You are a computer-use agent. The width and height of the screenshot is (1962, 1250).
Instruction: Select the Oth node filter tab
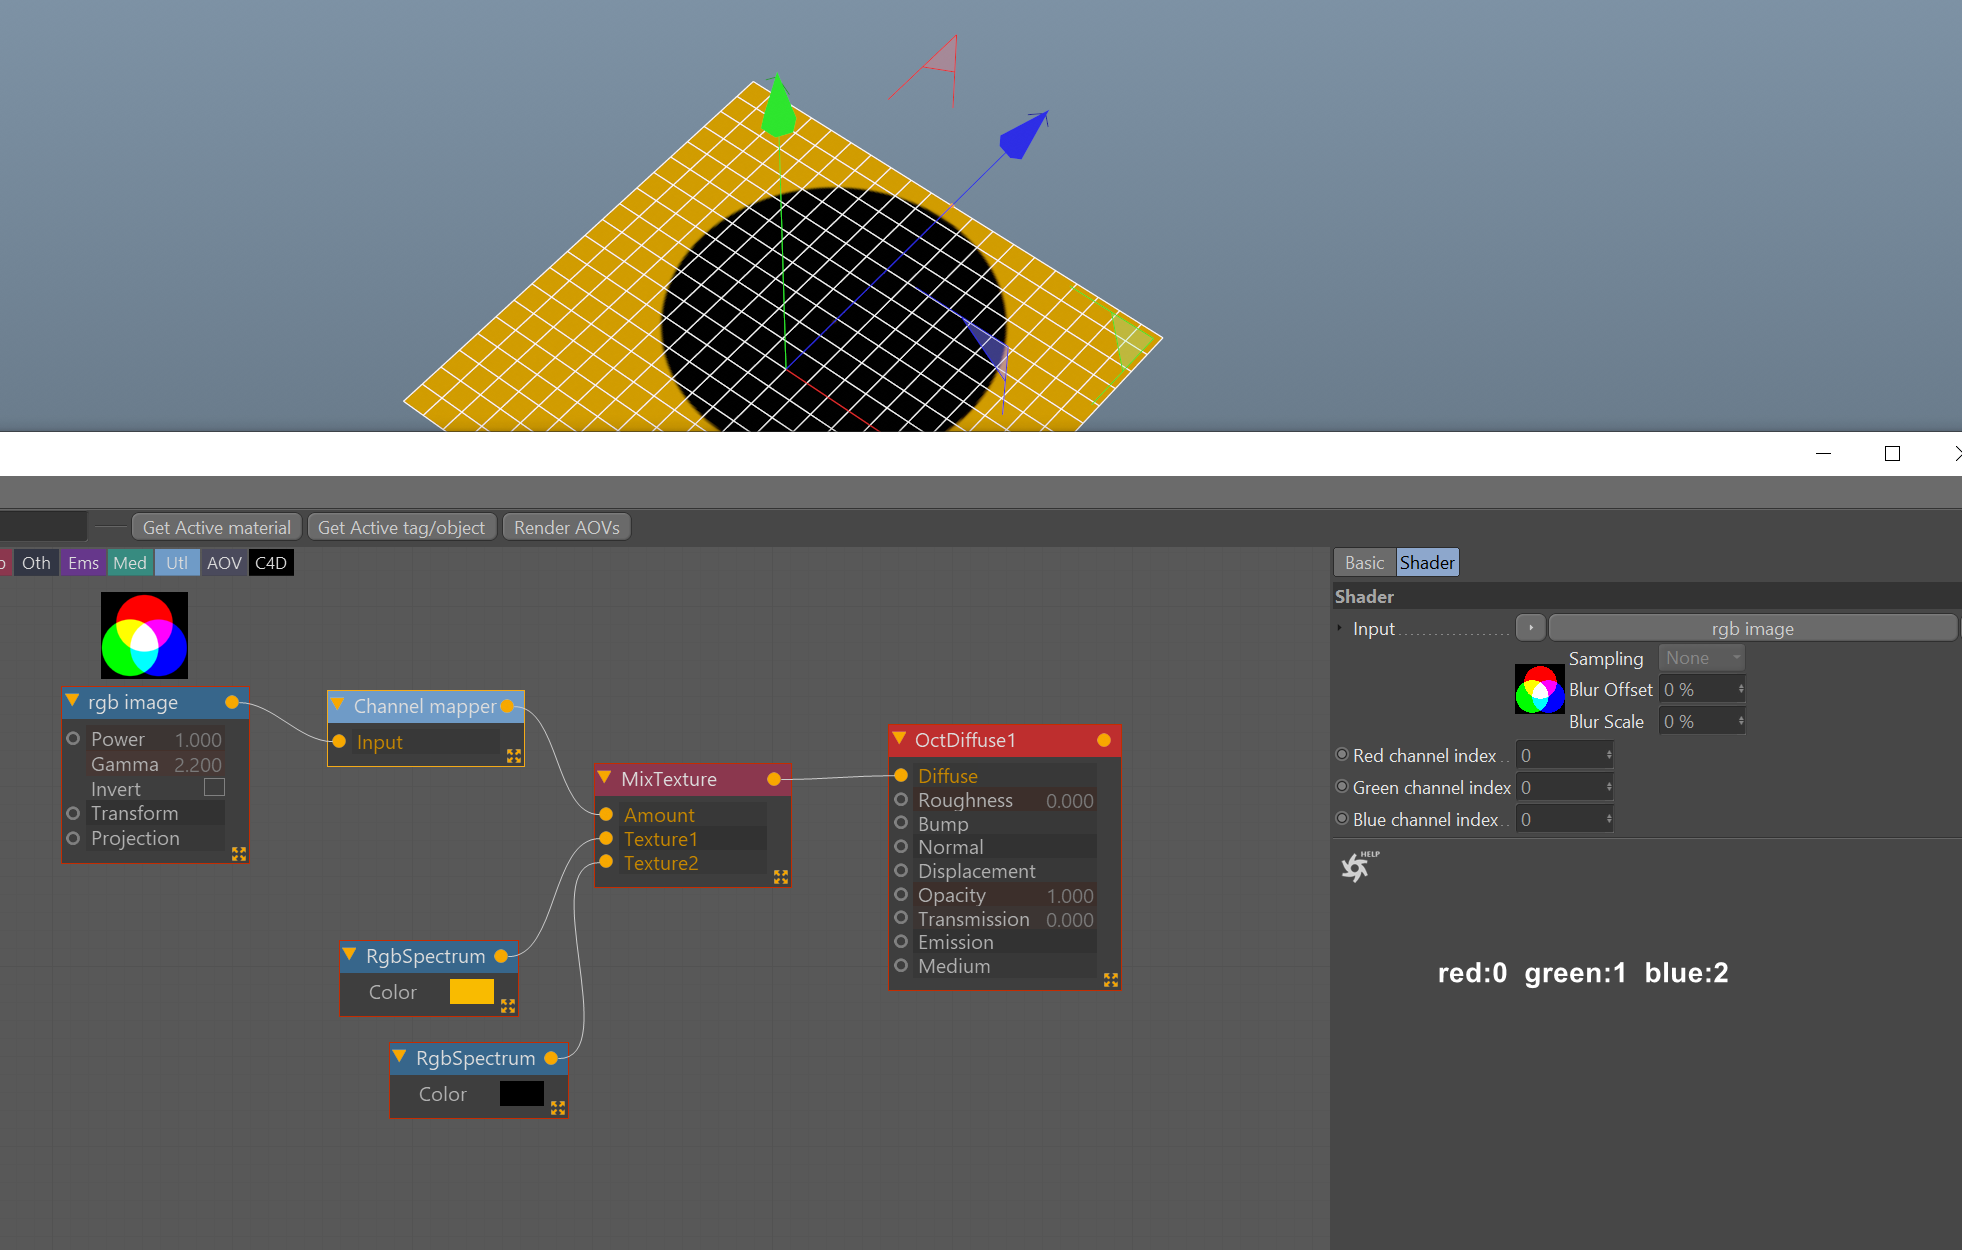coord(36,563)
